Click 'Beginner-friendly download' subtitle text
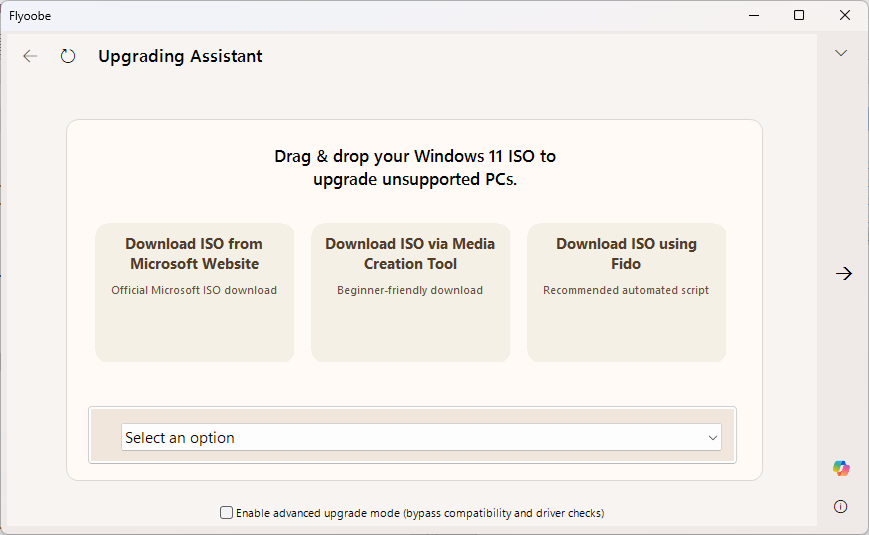Image resolution: width=869 pixels, height=535 pixels. pos(410,290)
